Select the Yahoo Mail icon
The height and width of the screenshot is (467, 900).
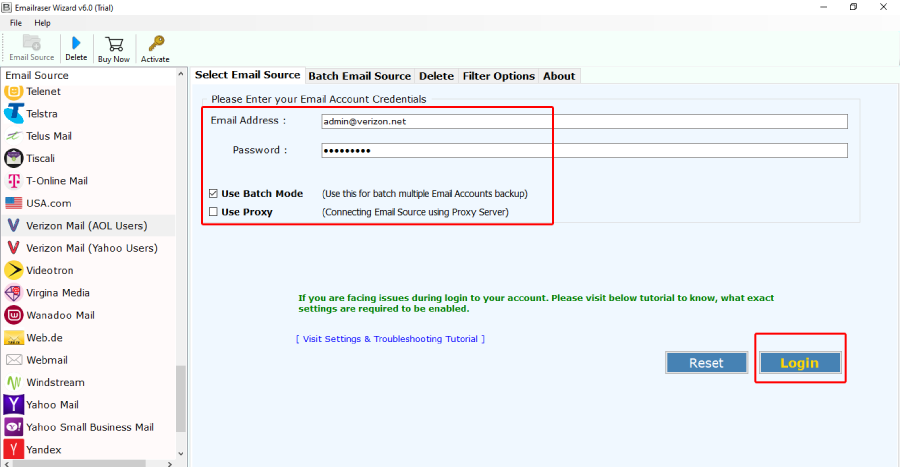tap(14, 404)
